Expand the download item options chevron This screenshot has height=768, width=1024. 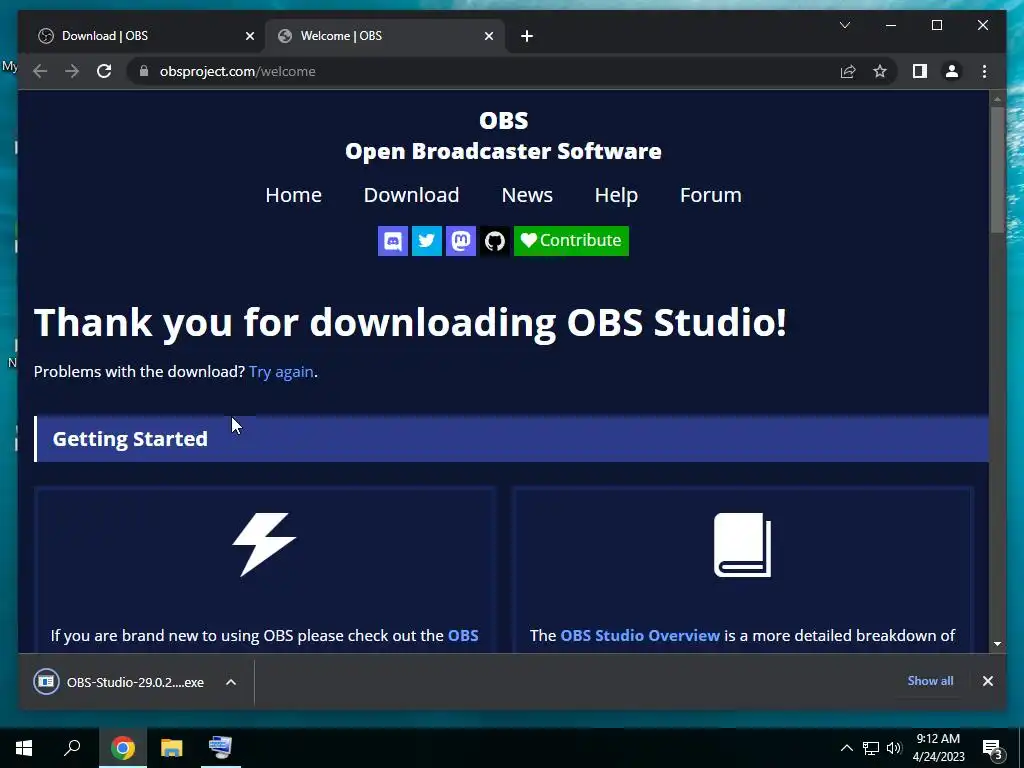click(231, 682)
